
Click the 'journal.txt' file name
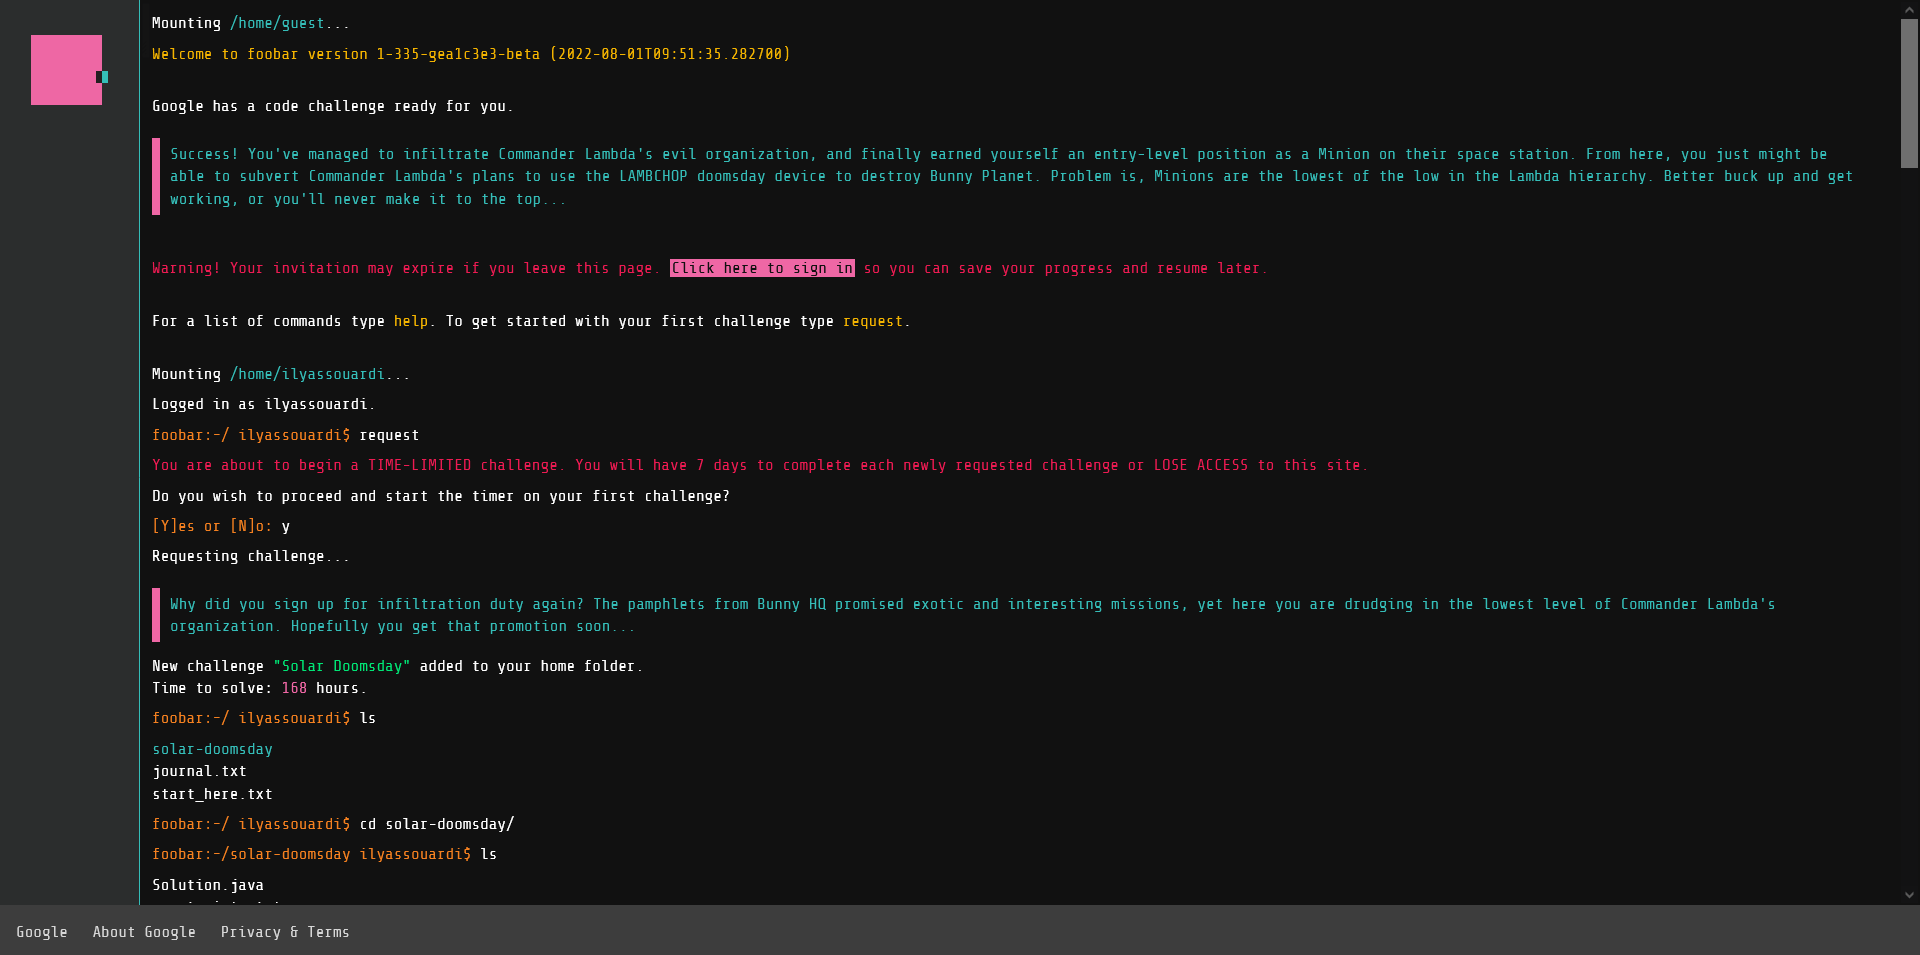tap(199, 771)
